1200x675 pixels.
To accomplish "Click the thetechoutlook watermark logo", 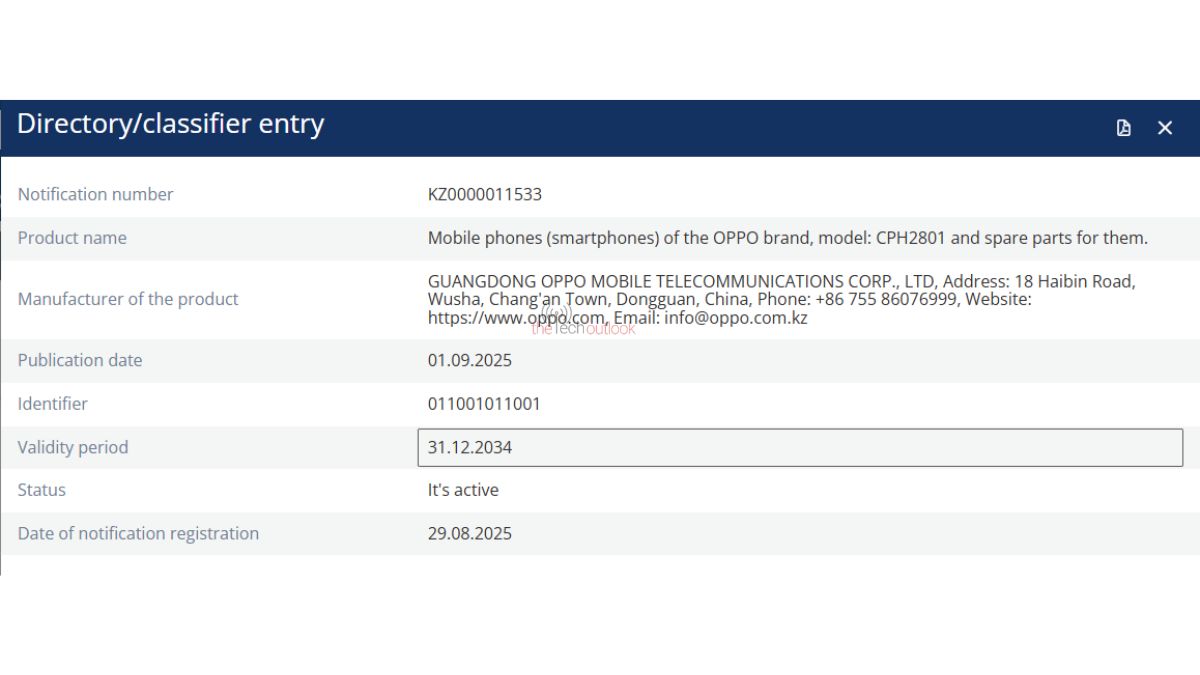I will pos(582,324).
